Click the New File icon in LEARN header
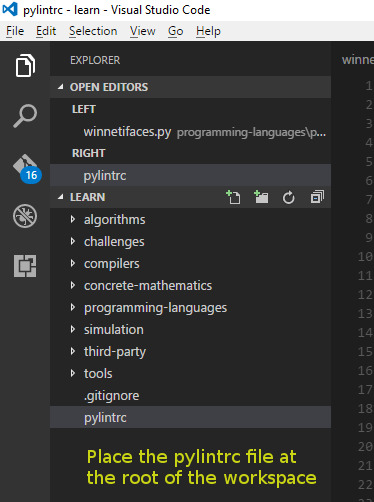Viewport: 374px width, 502px height. (233, 197)
